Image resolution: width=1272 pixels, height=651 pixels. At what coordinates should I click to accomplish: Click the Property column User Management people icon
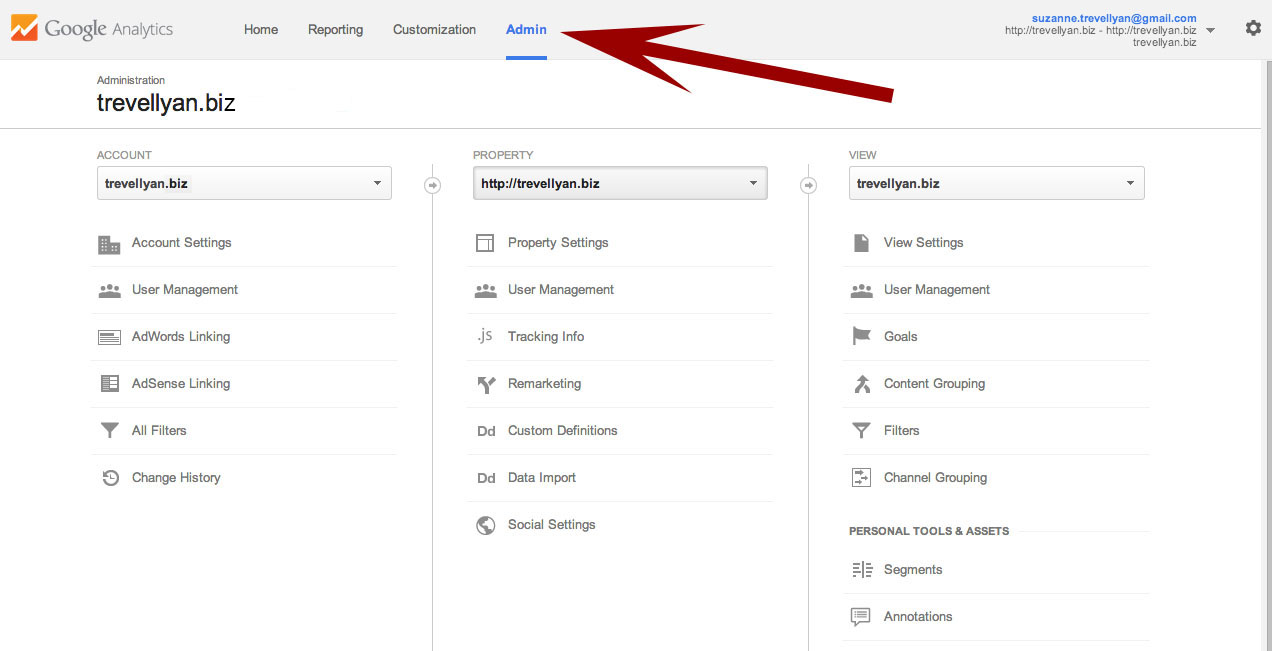pyautogui.click(x=486, y=291)
